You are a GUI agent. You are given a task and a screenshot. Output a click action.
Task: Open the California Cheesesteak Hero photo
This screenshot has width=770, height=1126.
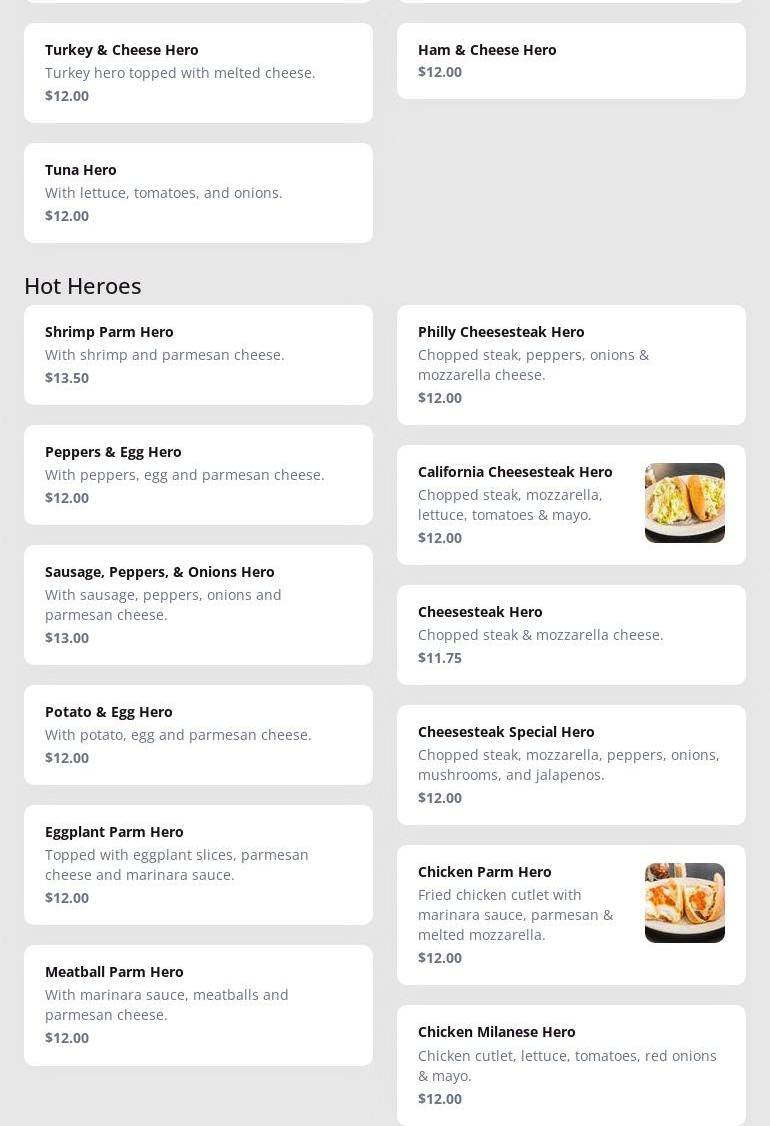(684, 503)
